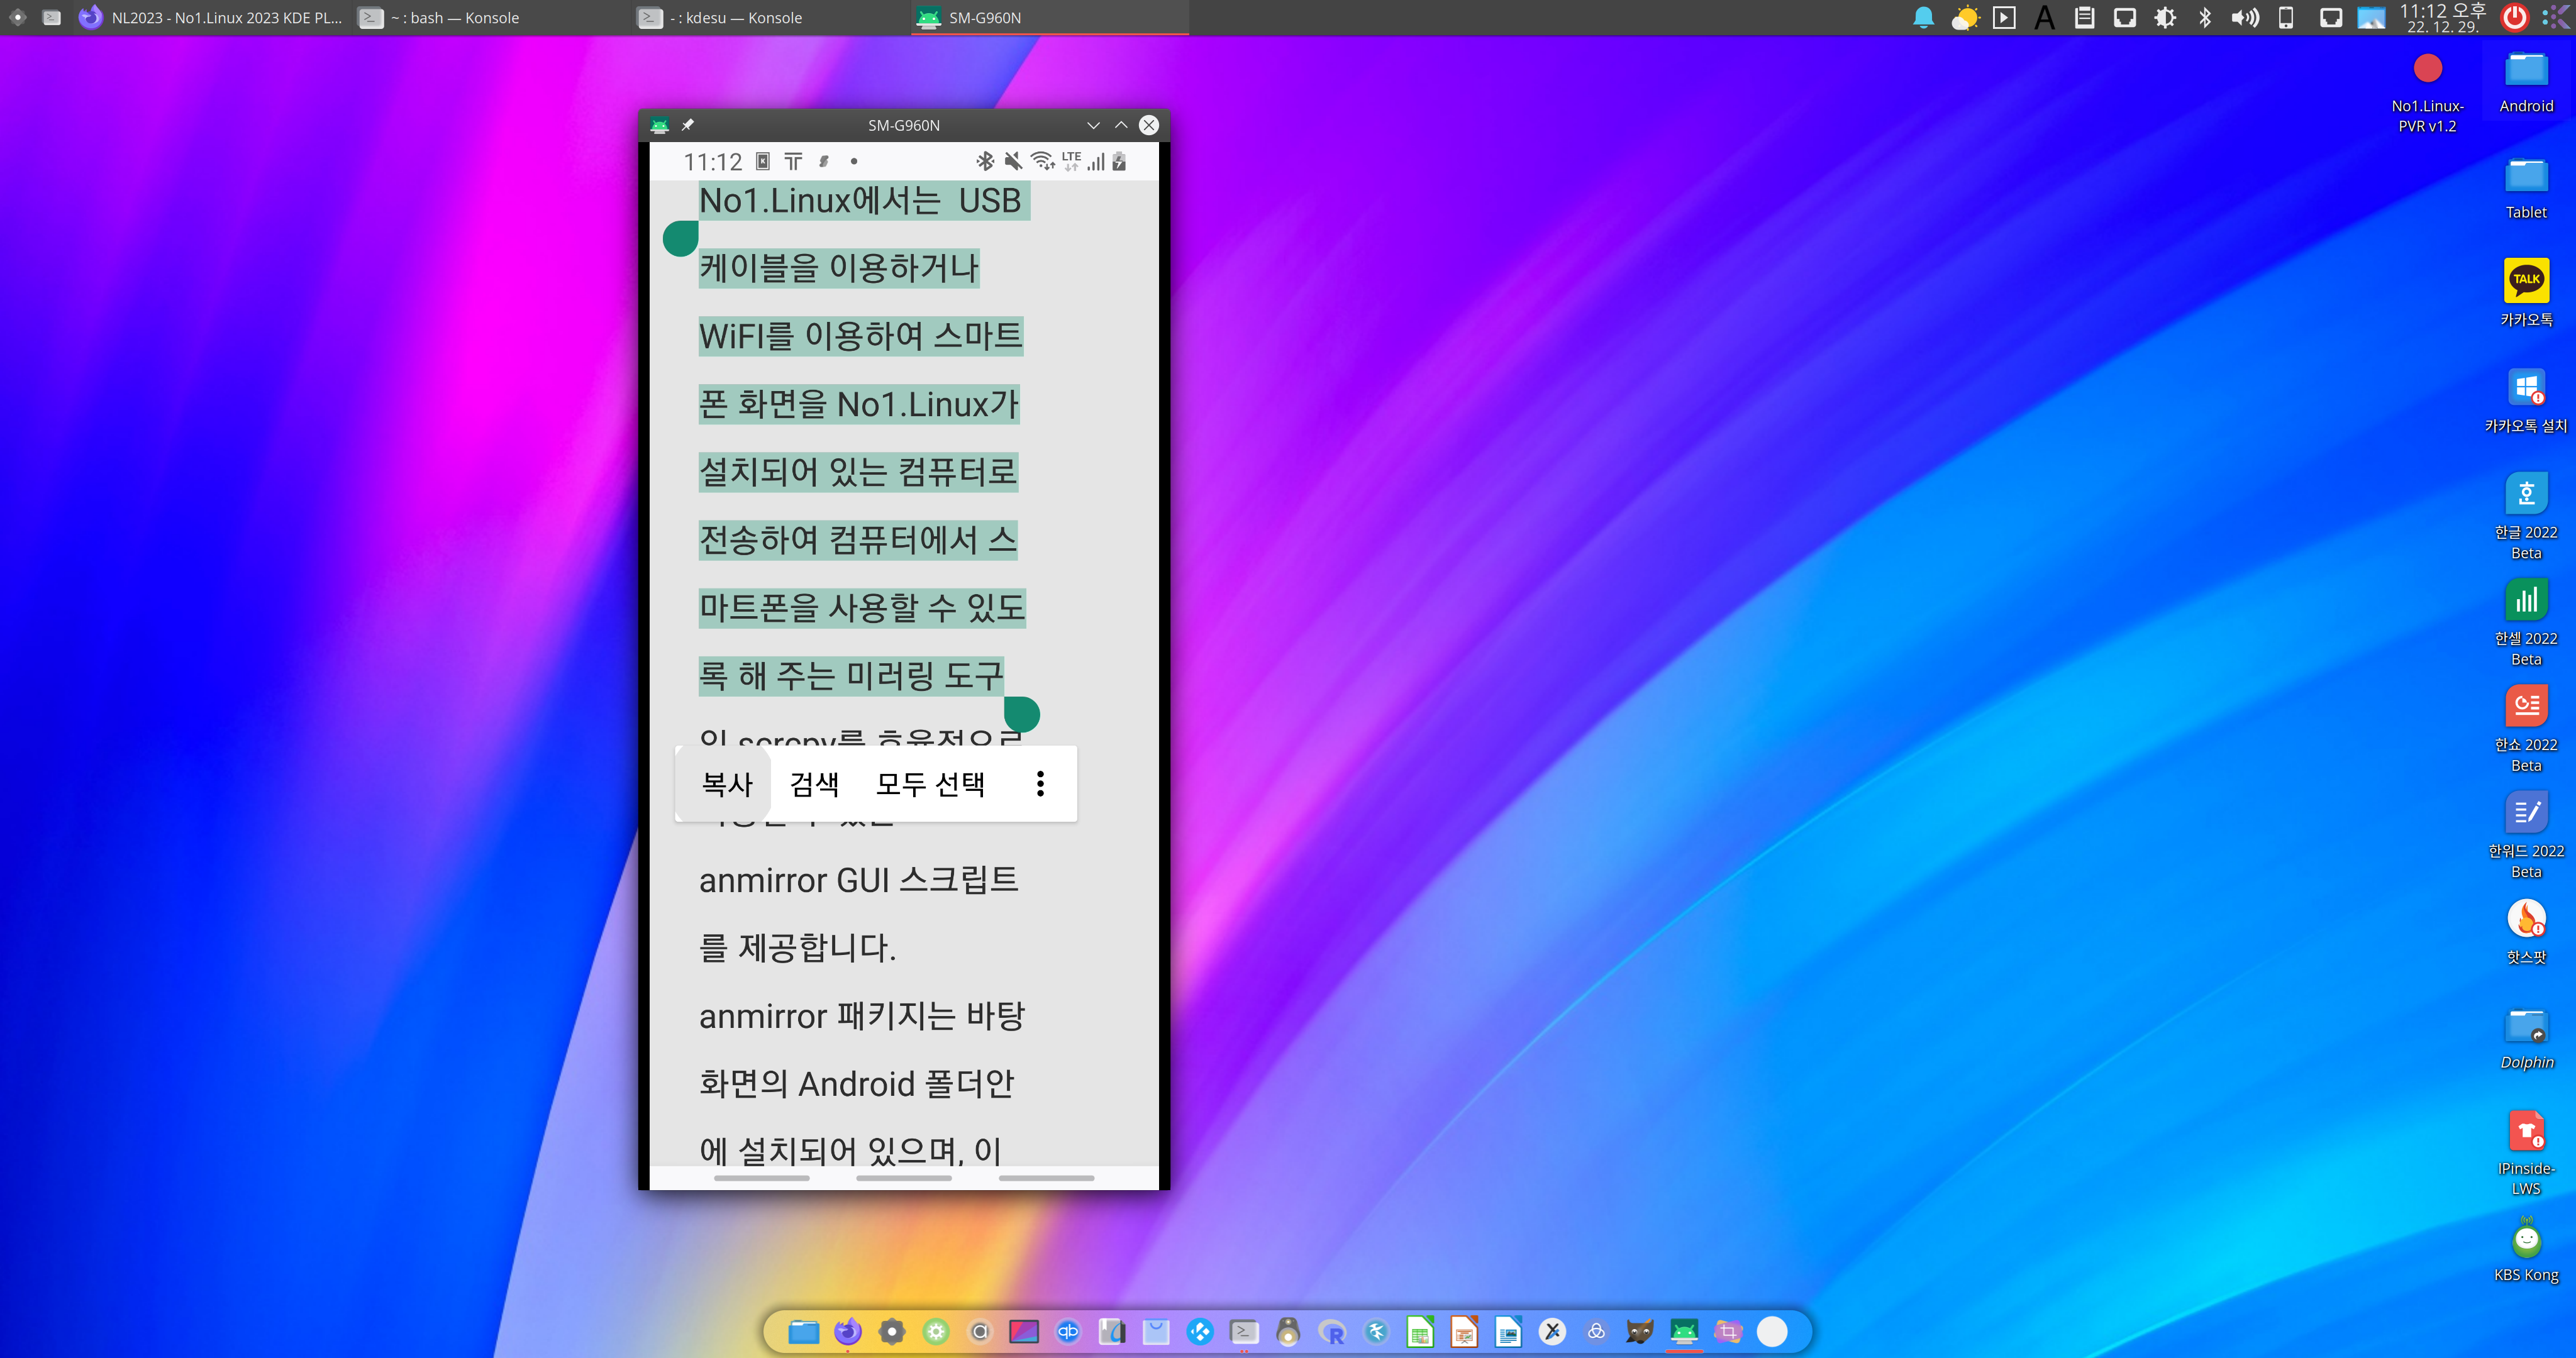This screenshot has height=1358, width=2576.
Task: Open the screen brightness tray icon
Action: click(2165, 18)
